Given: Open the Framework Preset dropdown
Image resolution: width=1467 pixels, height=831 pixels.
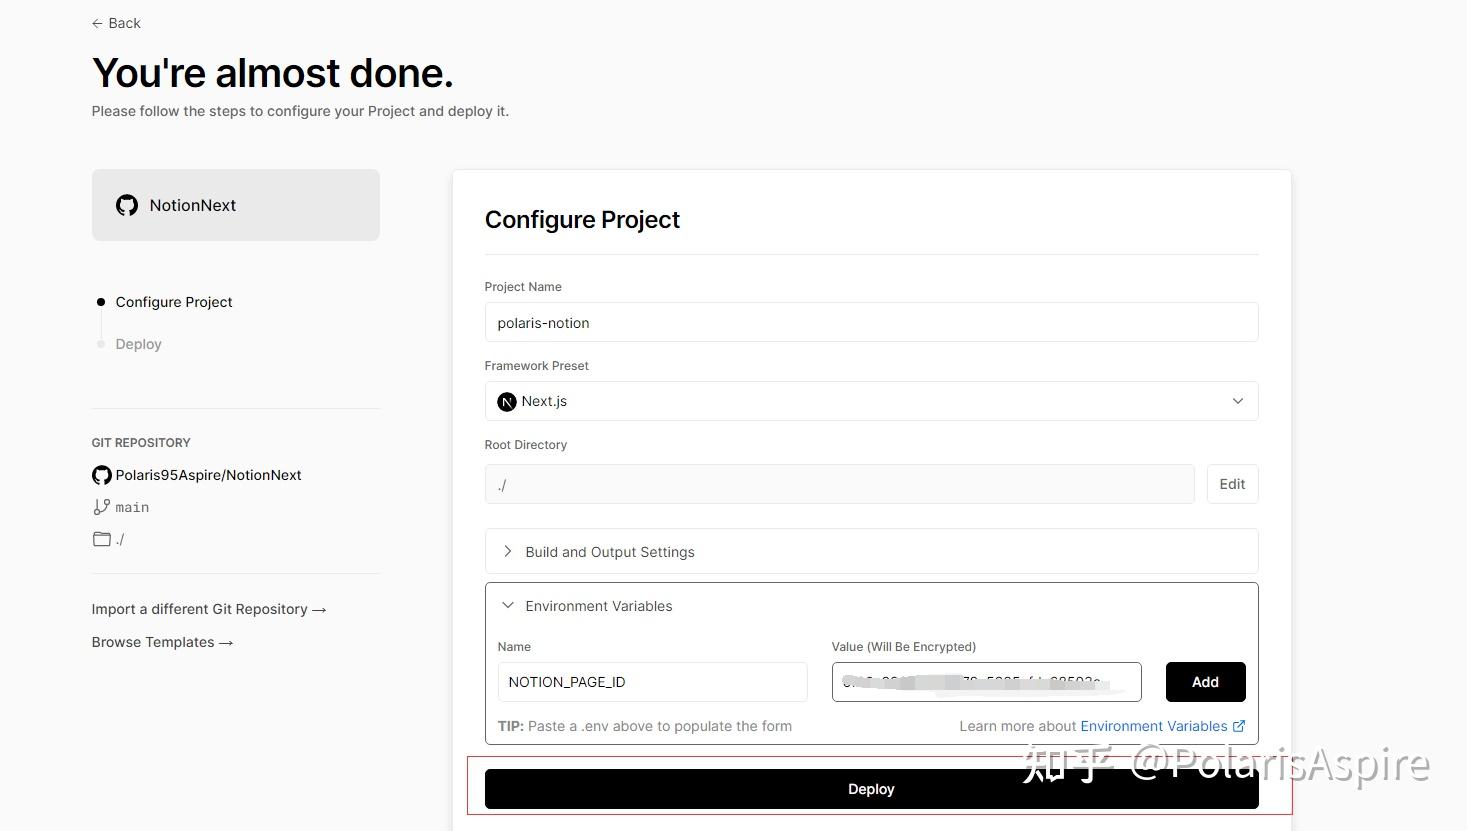Looking at the screenshot, I should pos(870,401).
